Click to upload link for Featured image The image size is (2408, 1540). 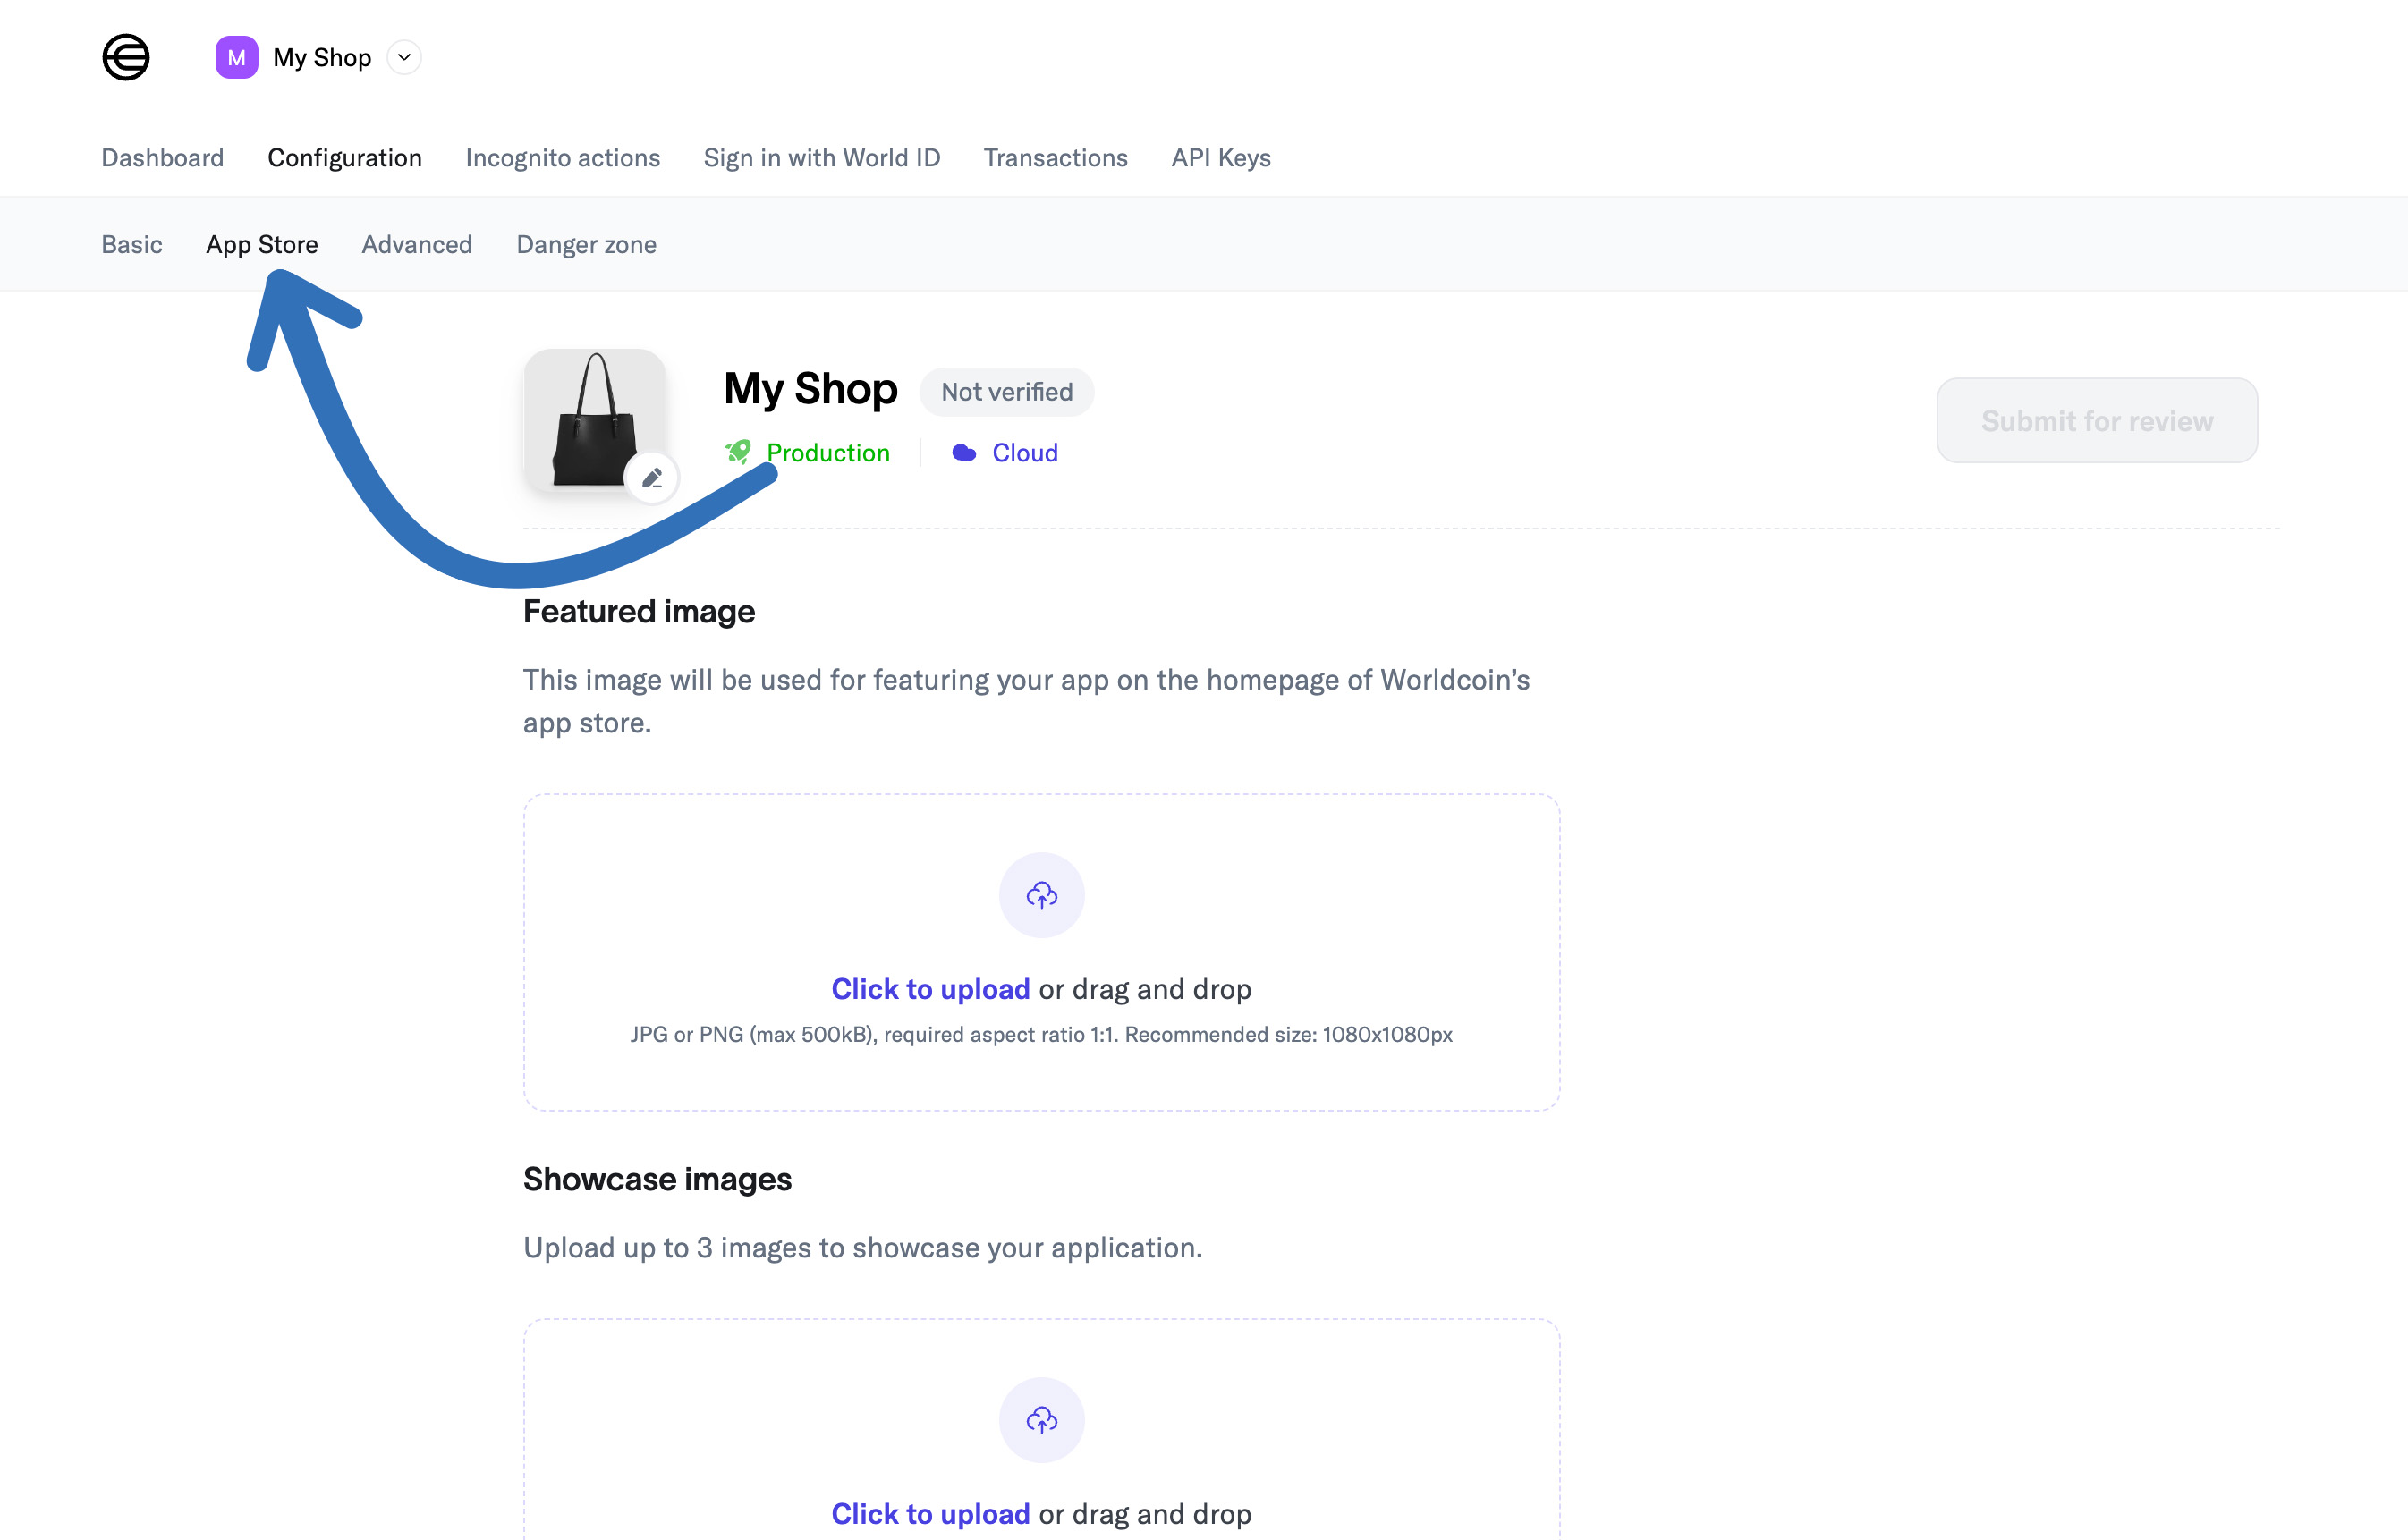click(931, 989)
